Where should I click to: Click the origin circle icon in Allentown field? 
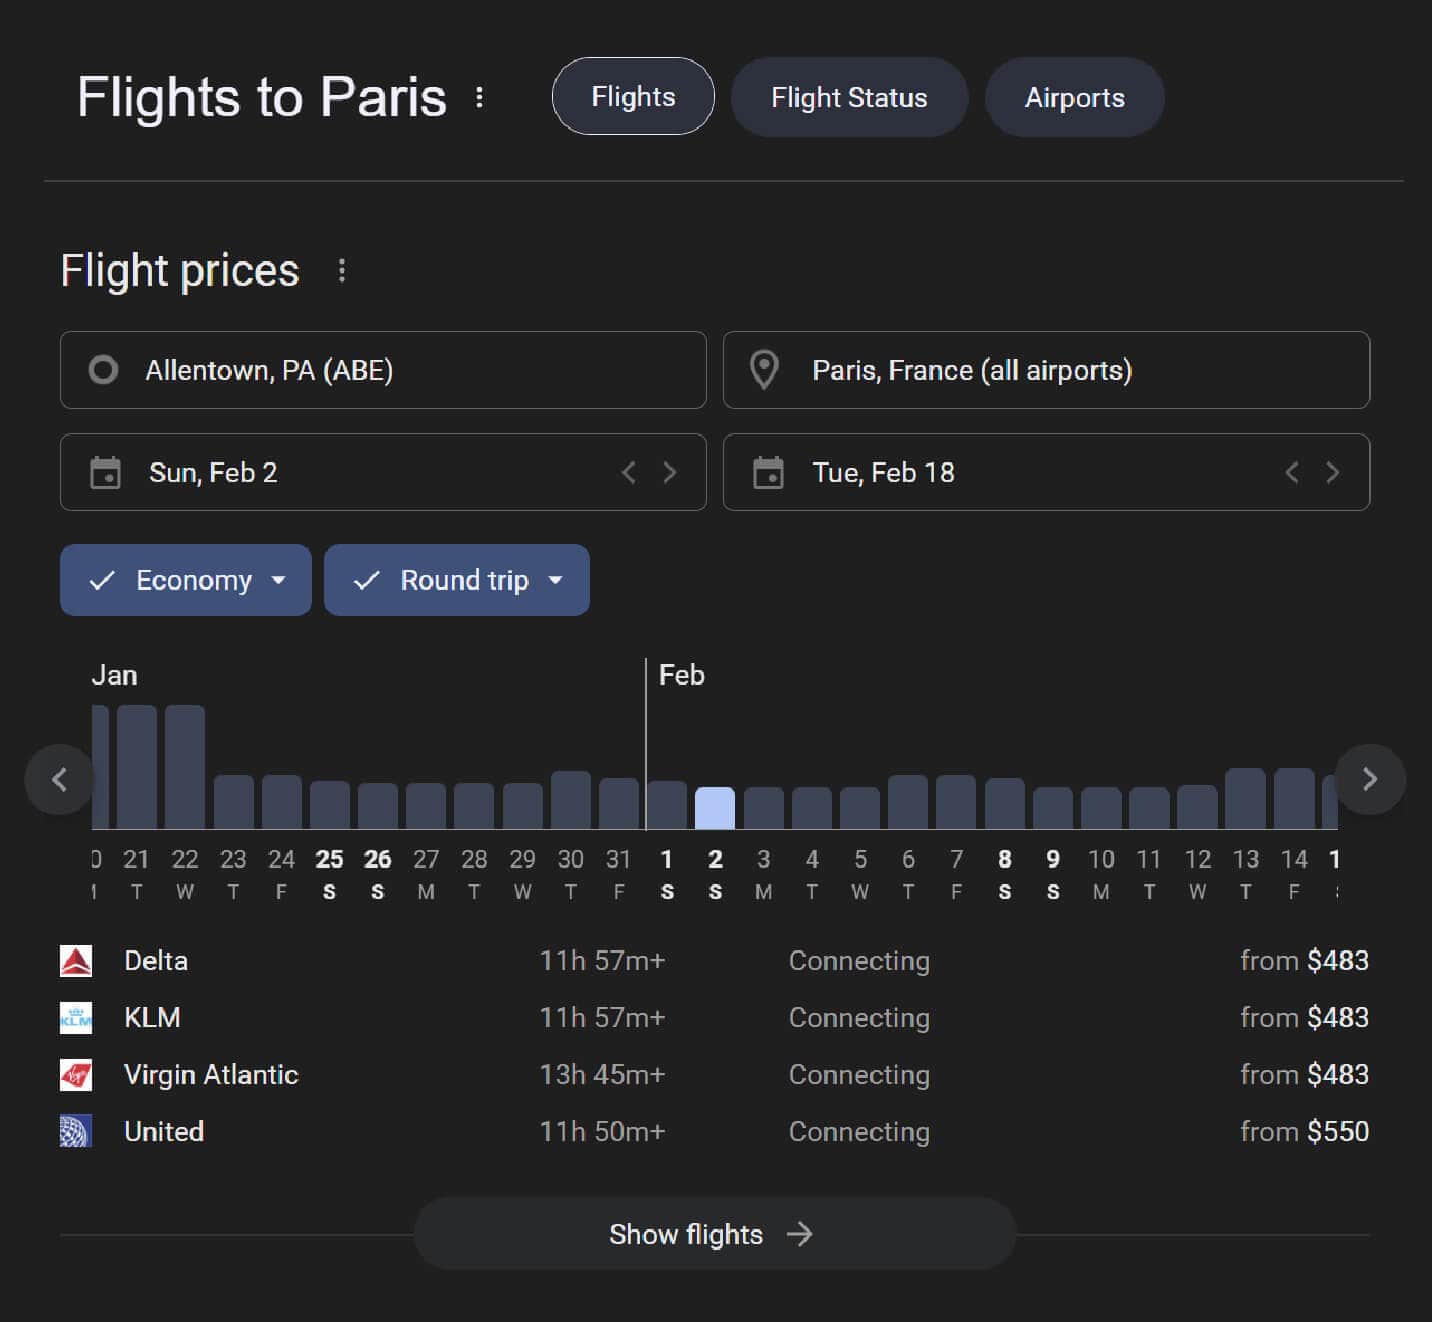[103, 370]
